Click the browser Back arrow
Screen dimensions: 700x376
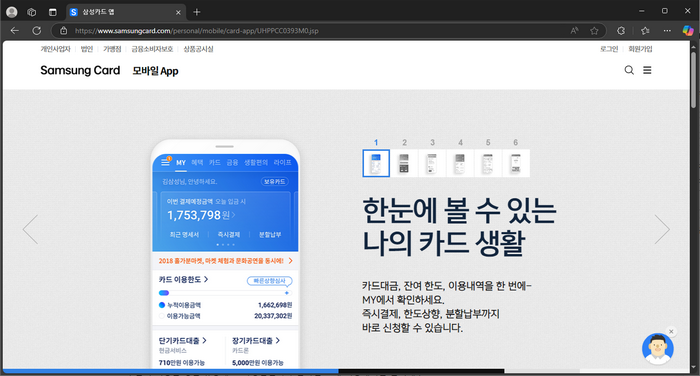(x=15, y=30)
